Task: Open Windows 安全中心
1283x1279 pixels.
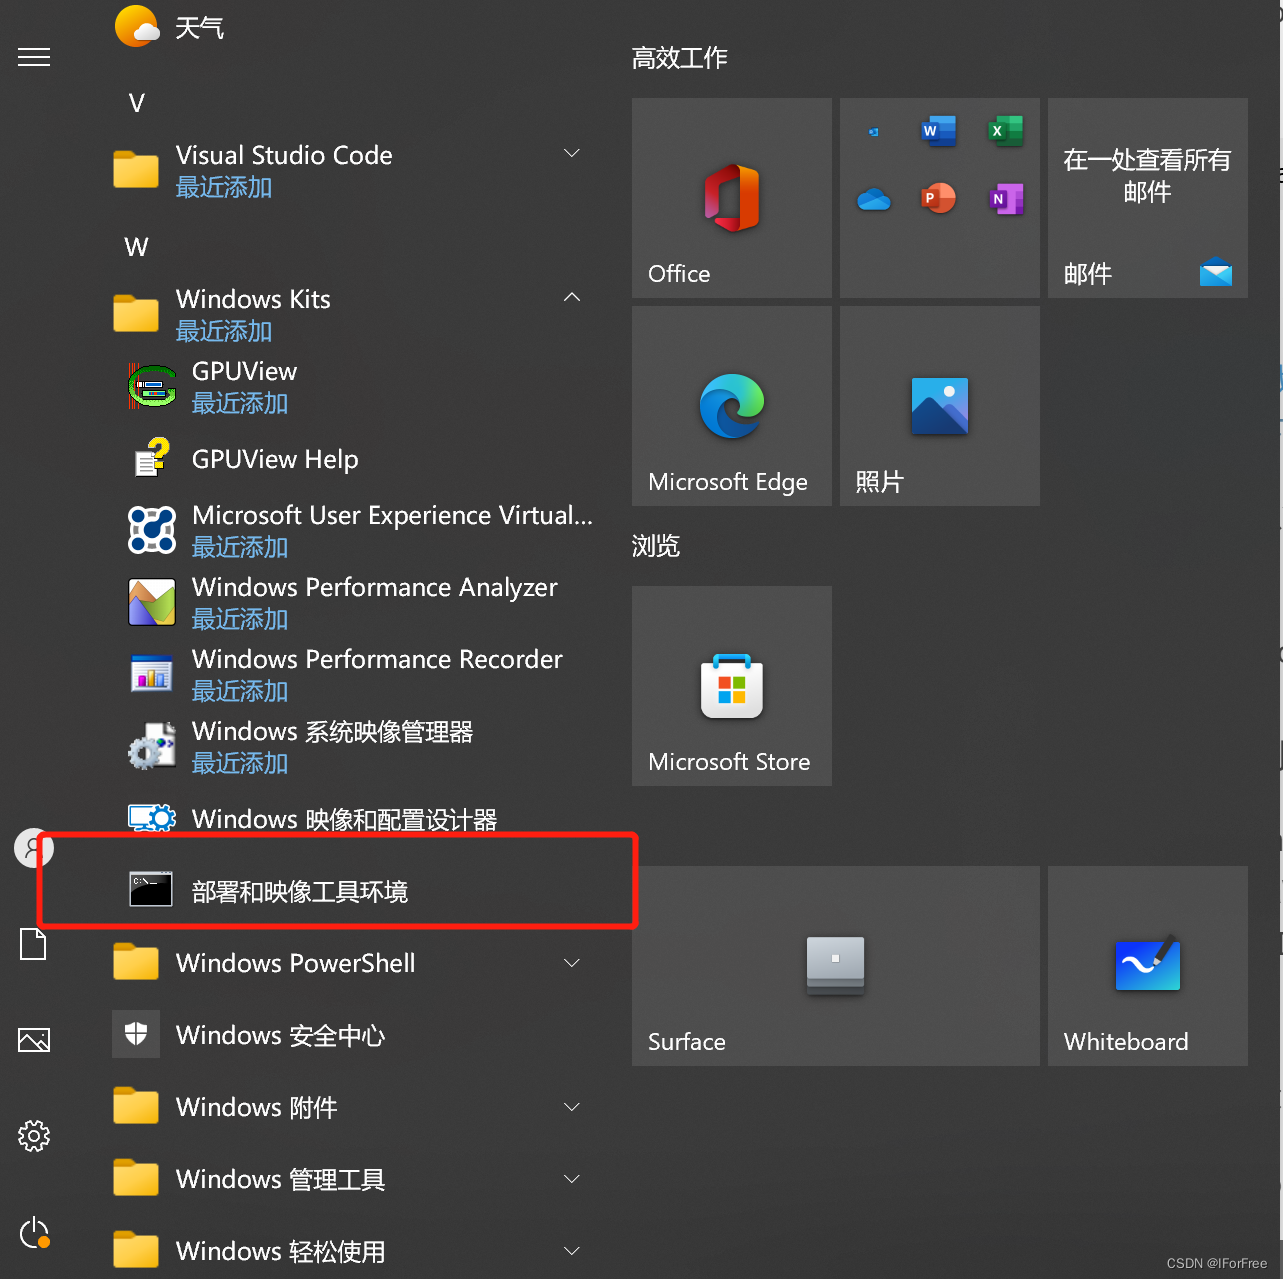Action: pyautogui.click(x=280, y=1035)
